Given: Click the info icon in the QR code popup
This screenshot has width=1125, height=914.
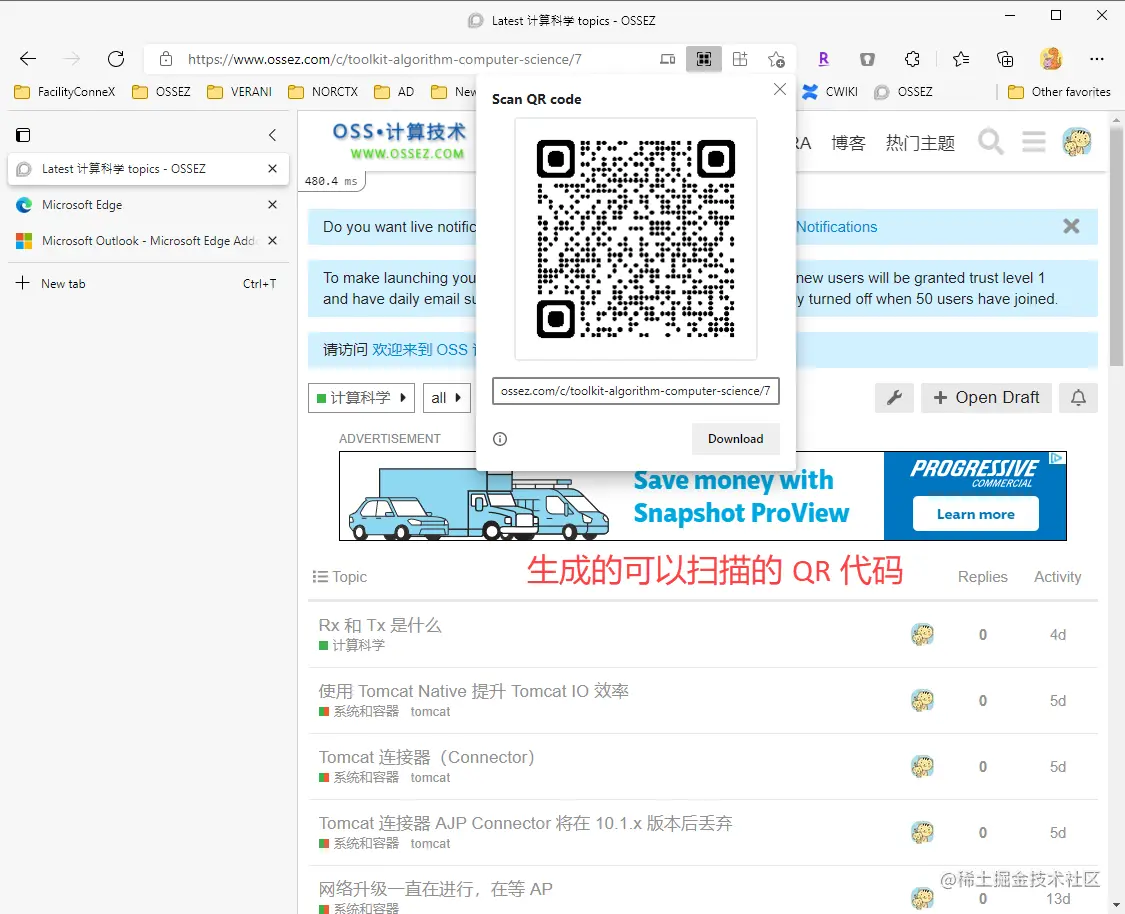Looking at the screenshot, I should (499, 439).
